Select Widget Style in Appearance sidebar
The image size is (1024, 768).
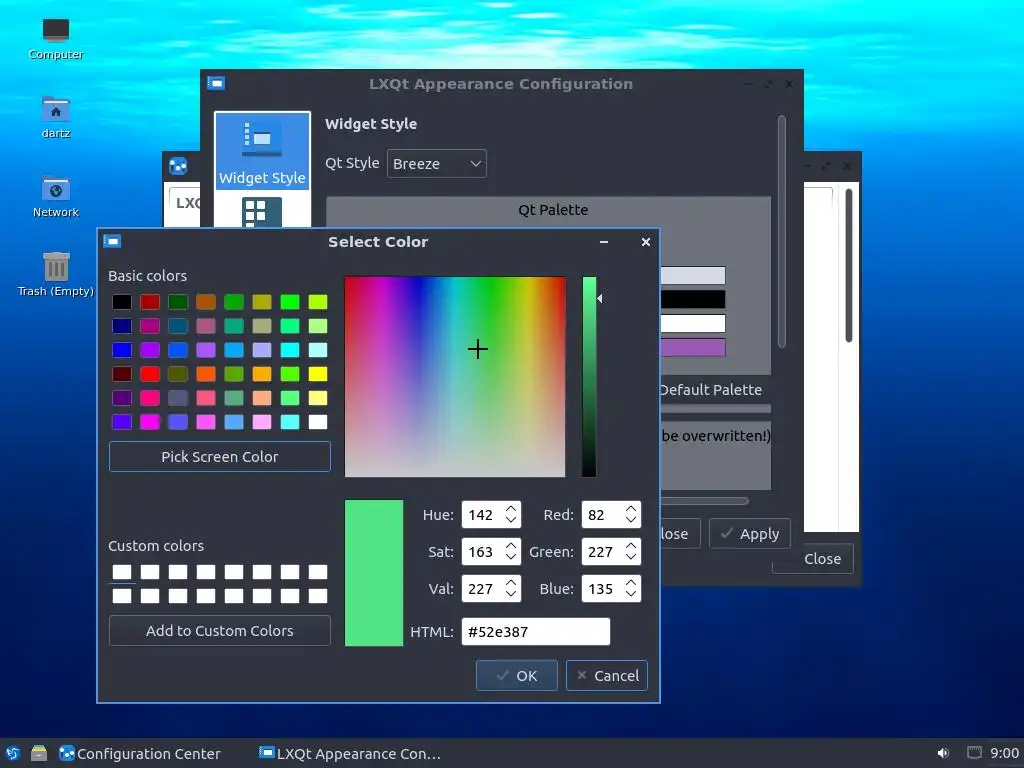[x=262, y=151]
